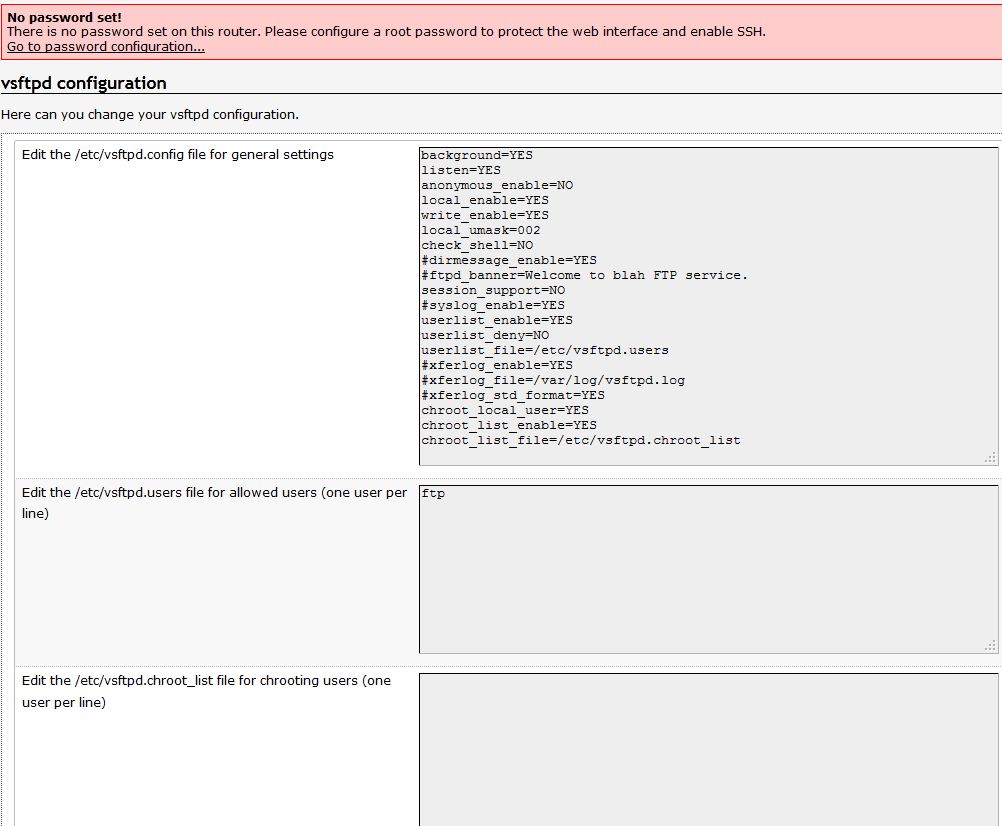This screenshot has width=1002, height=826.
Task: Click the line '#xferlog_file=/var/log/vsftpd.log'
Action: pos(553,380)
